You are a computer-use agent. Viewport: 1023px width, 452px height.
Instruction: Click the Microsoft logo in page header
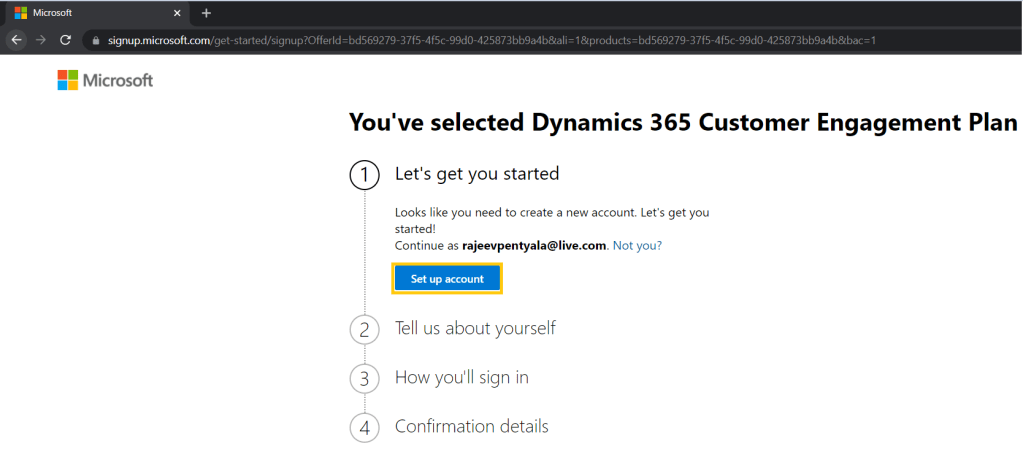105,80
